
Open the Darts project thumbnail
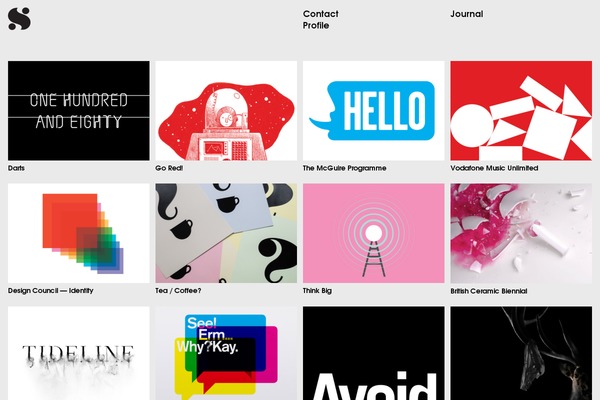coord(78,111)
